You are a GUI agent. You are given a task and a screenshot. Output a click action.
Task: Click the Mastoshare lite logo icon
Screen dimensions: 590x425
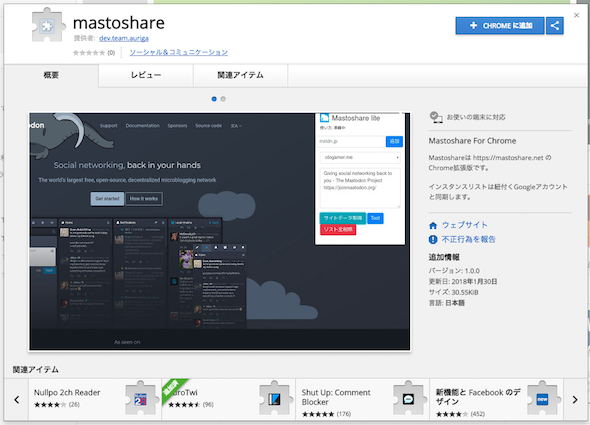pos(324,118)
